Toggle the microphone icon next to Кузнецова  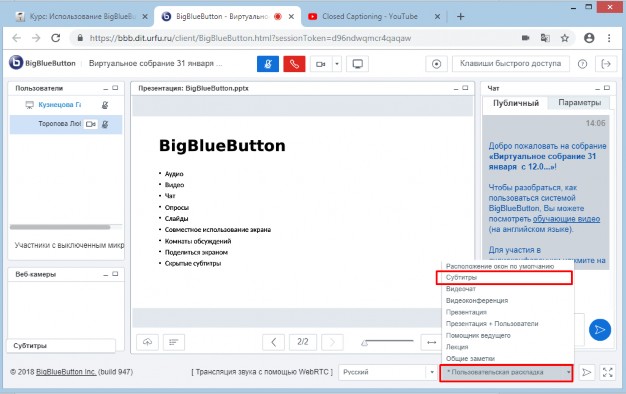(105, 105)
